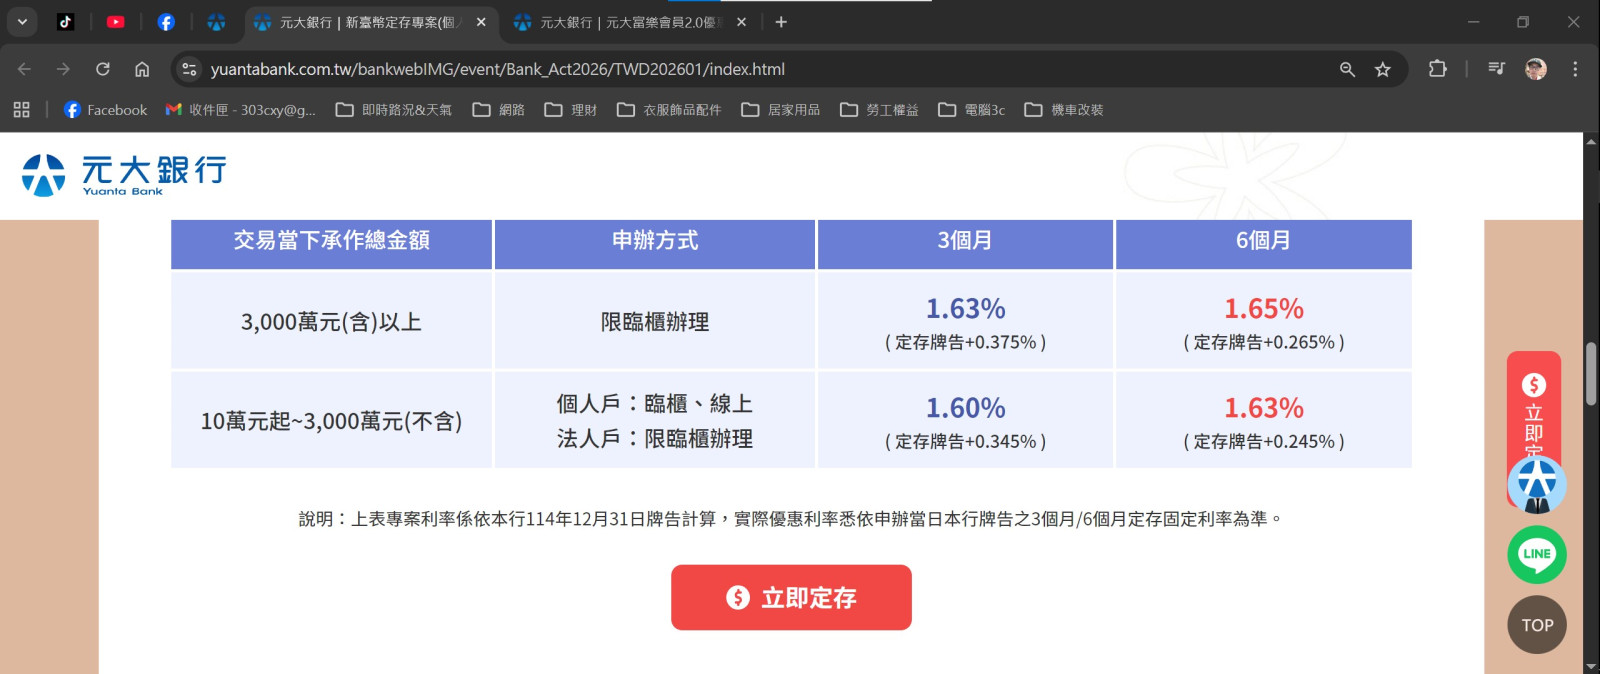This screenshot has height=674, width=1600.
Task: Open the YouTube pinned tab
Action: 116,21
